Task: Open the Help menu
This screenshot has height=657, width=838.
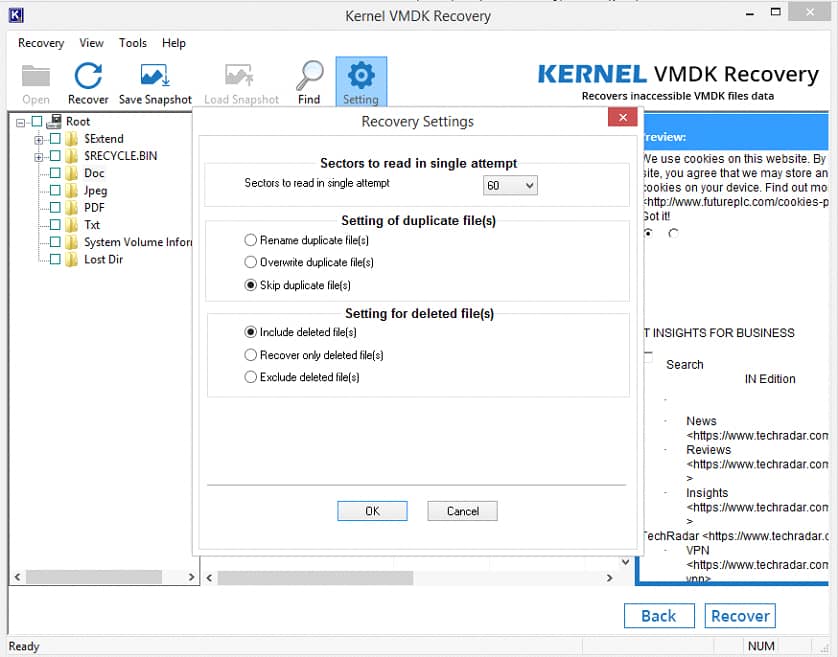Action: click(x=174, y=43)
